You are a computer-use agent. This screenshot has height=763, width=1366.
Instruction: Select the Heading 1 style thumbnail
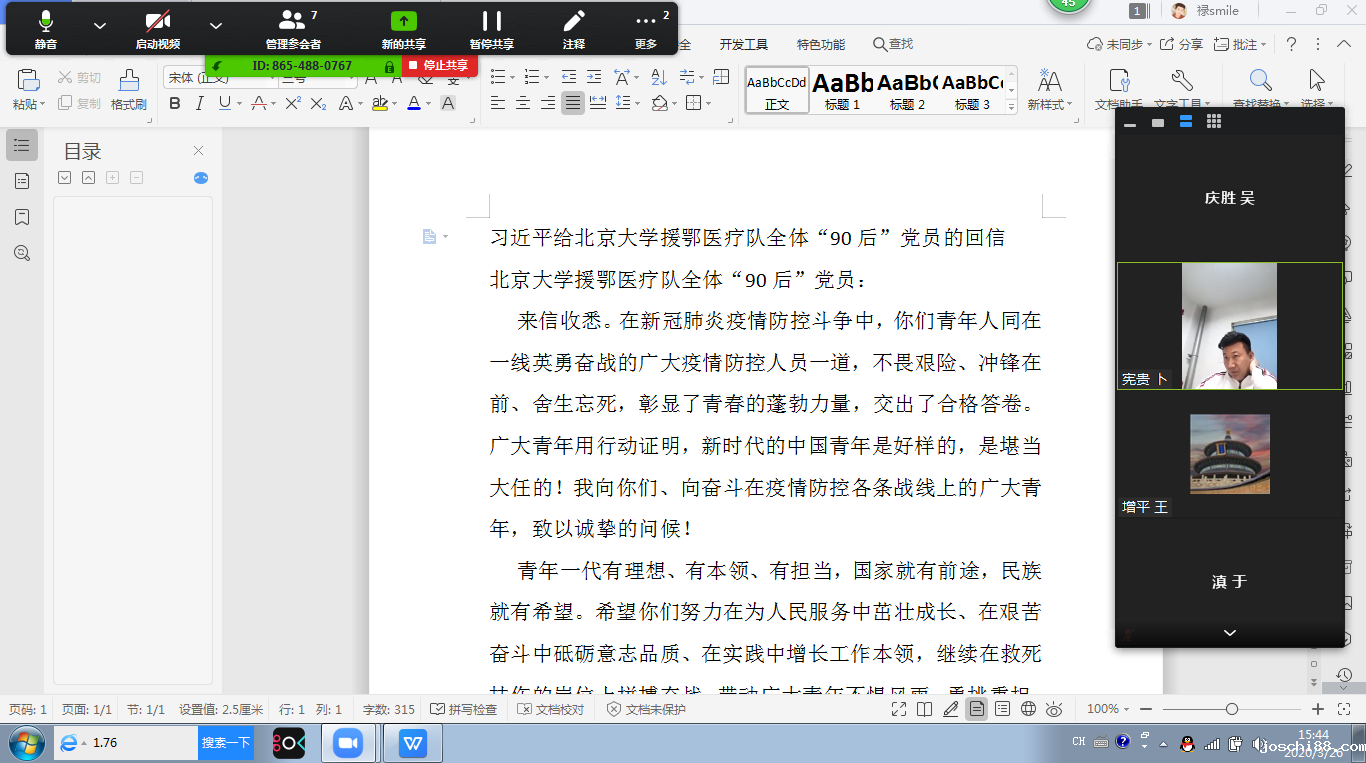coord(842,90)
